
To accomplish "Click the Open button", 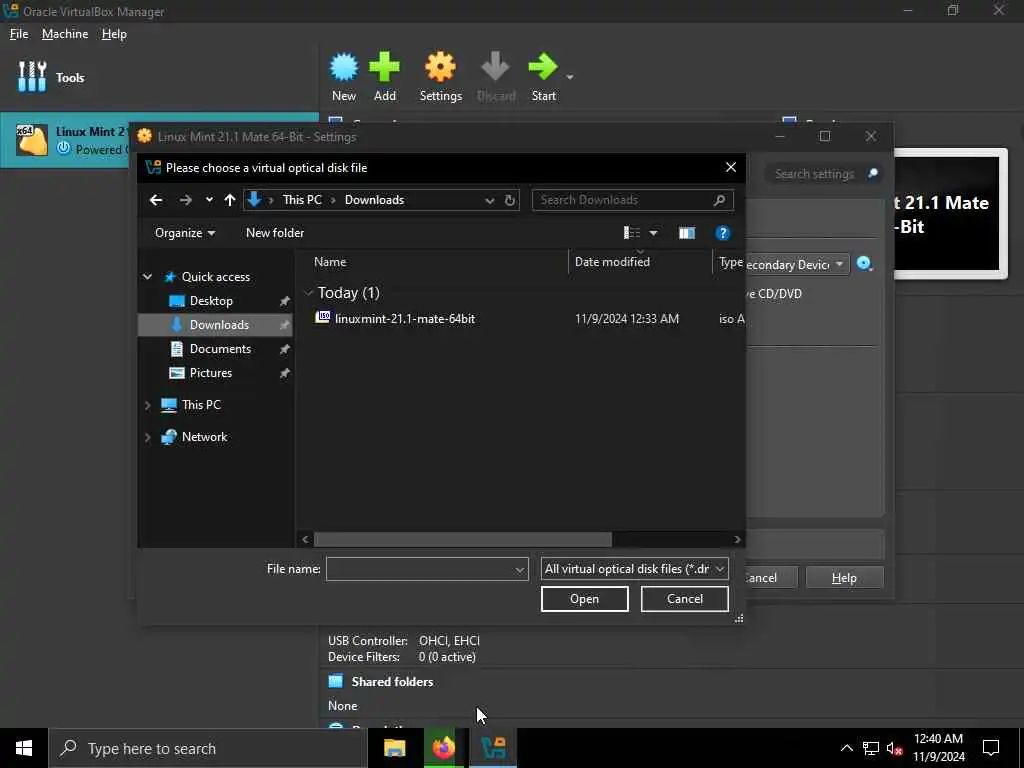I will 584,599.
